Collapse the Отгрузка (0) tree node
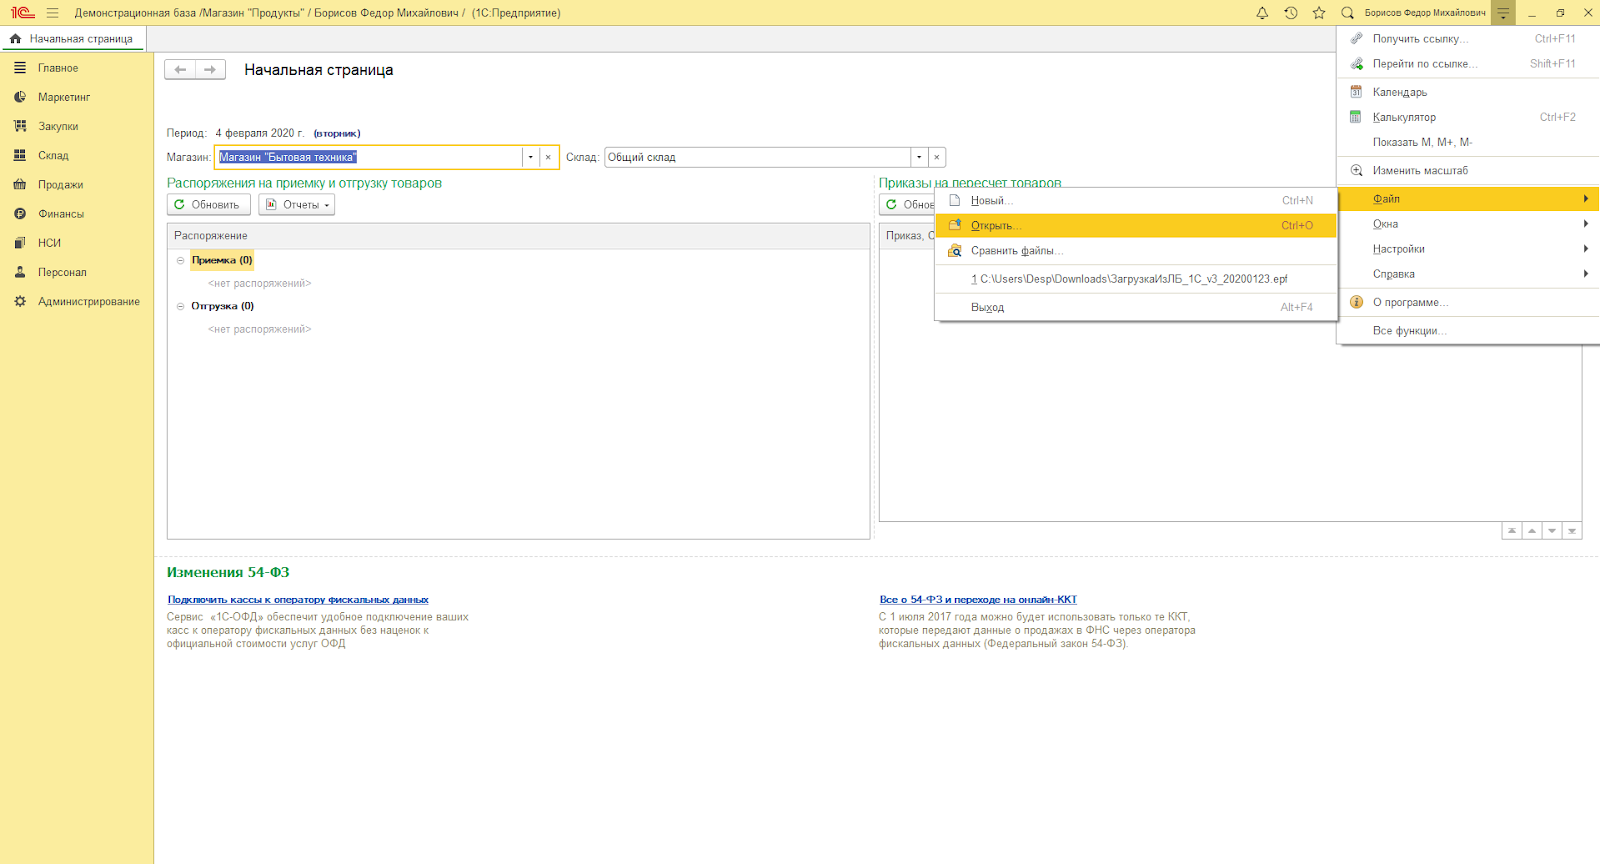 pyautogui.click(x=181, y=306)
